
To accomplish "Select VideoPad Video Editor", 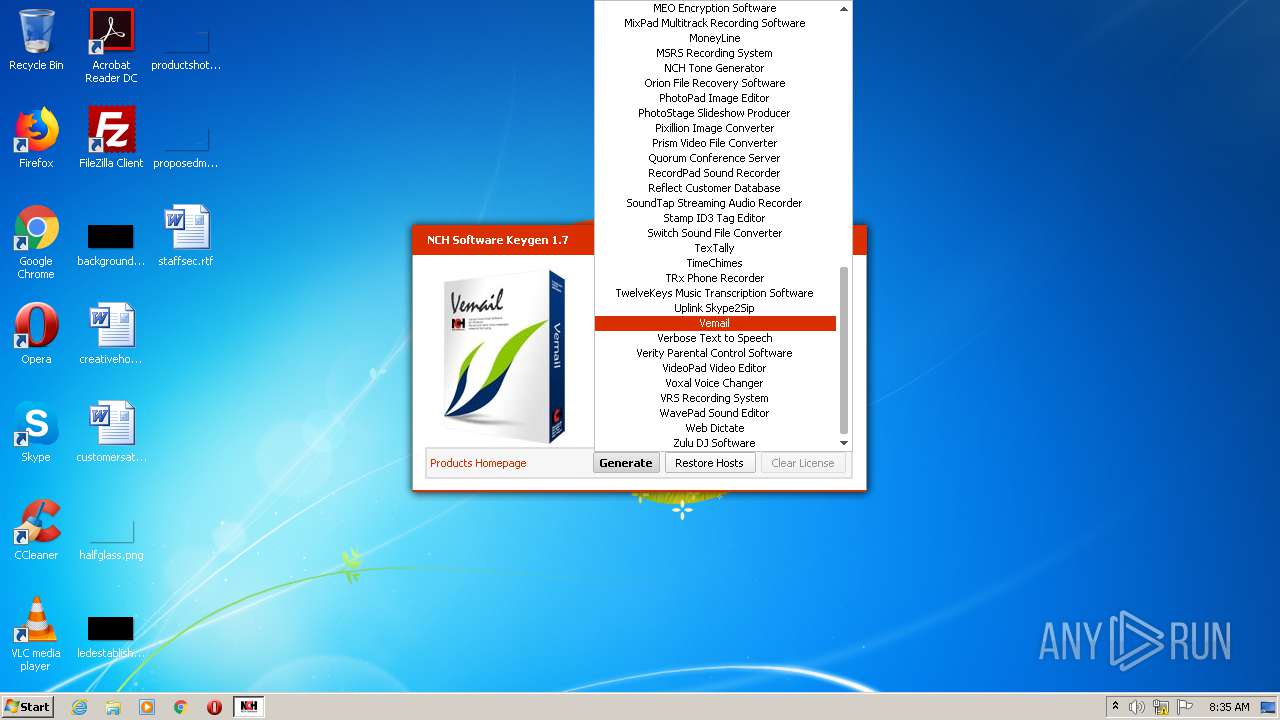I will 715,368.
